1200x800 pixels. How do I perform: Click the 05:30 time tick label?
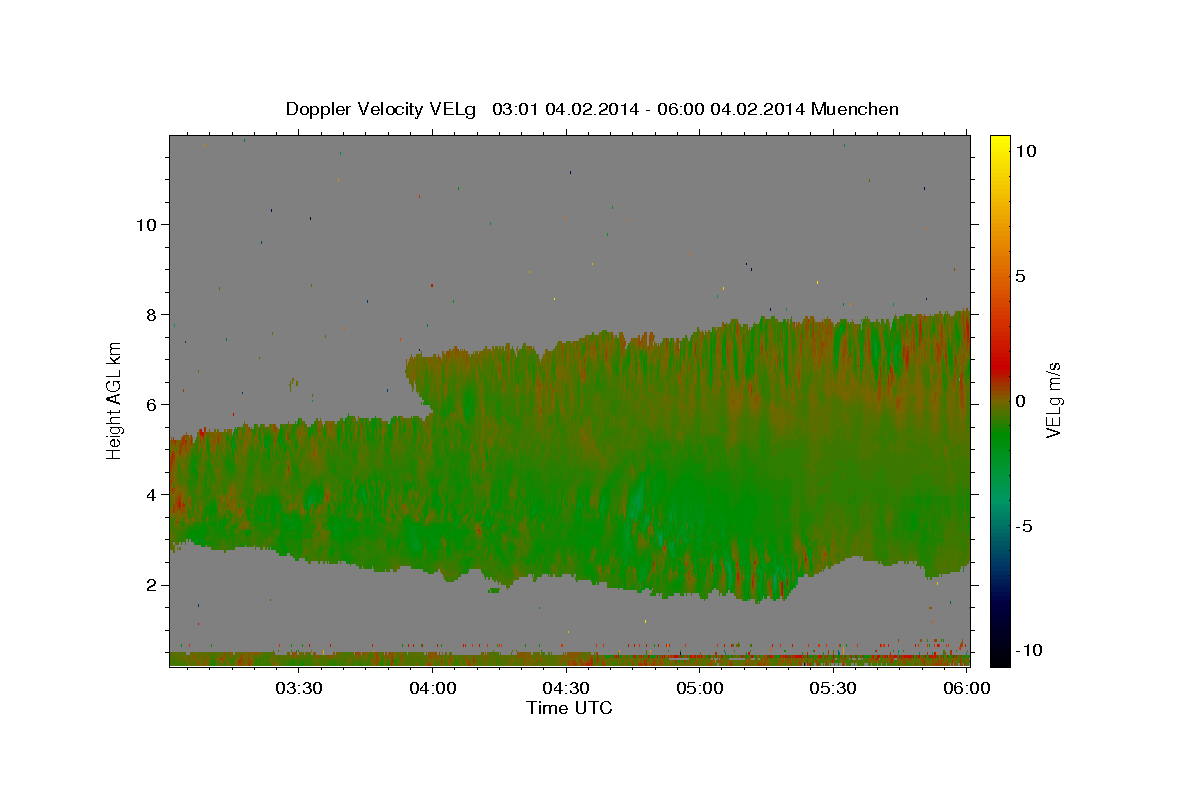click(834, 689)
